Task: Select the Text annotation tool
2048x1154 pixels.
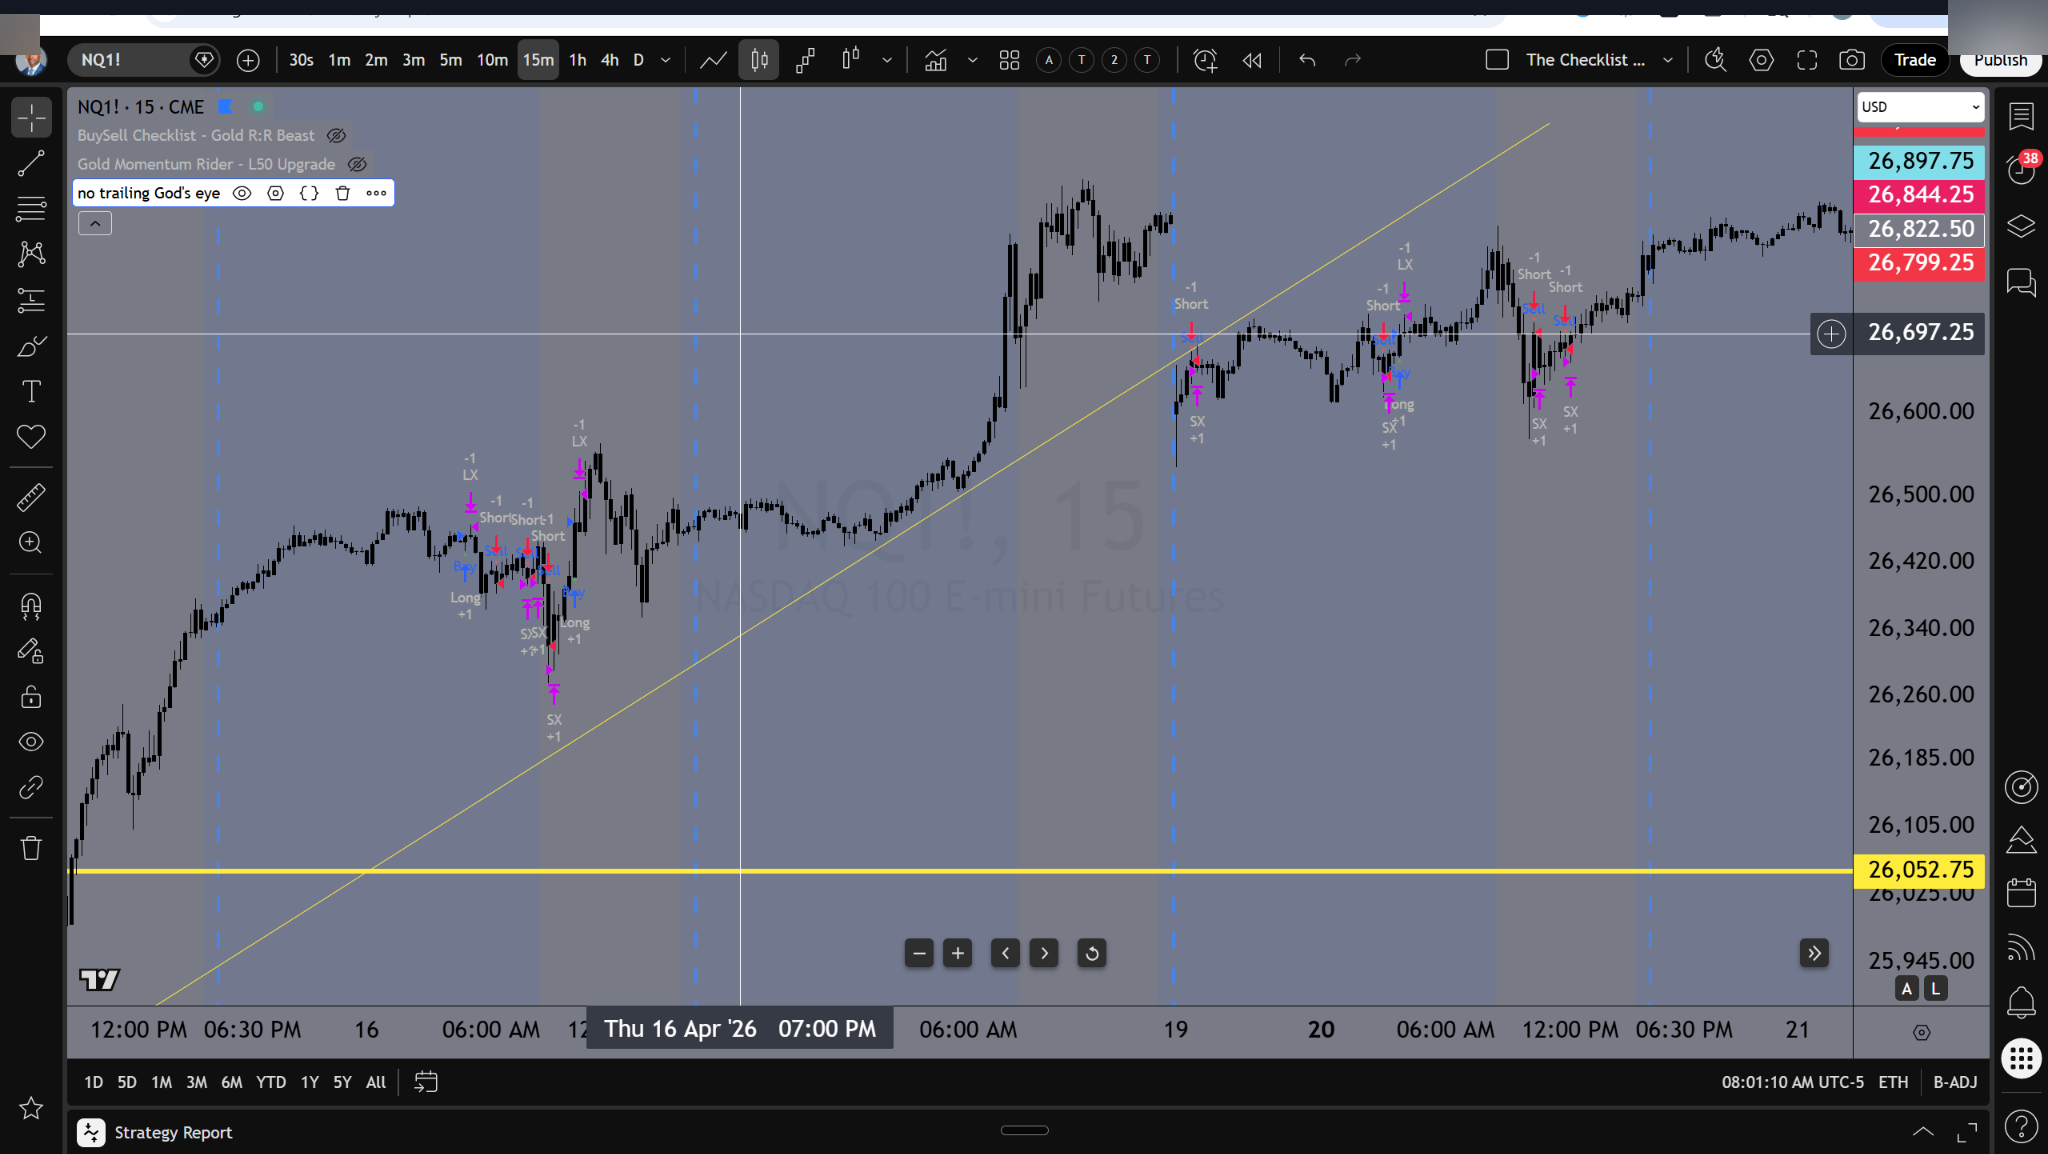Action: point(31,390)
